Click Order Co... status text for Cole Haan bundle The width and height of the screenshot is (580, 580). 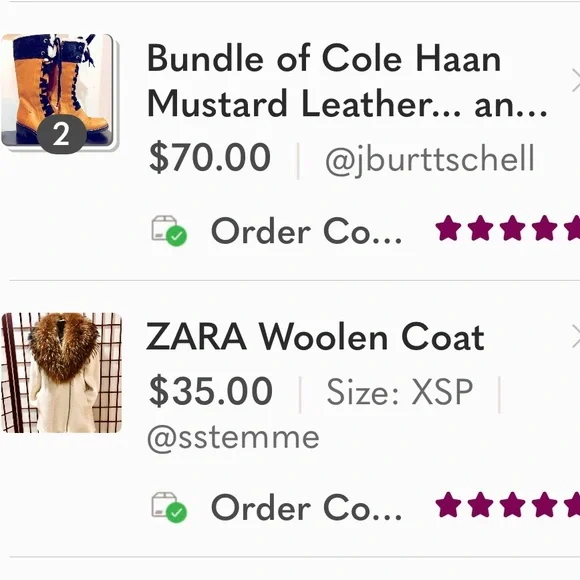click(306, 231)
